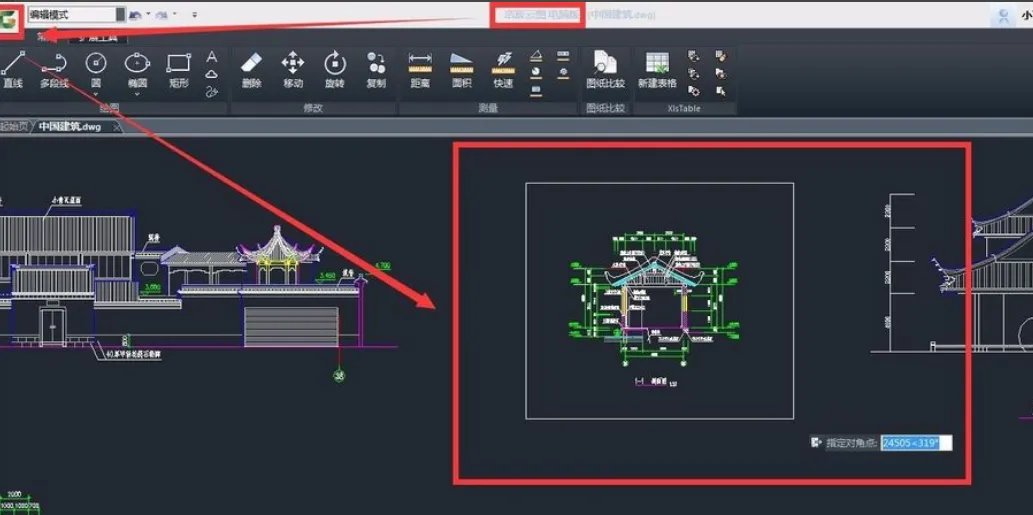Open the 图纸比较 drawing compare tool
Viewport: 1033px width, 515px height.
click(x=604, y=69)
